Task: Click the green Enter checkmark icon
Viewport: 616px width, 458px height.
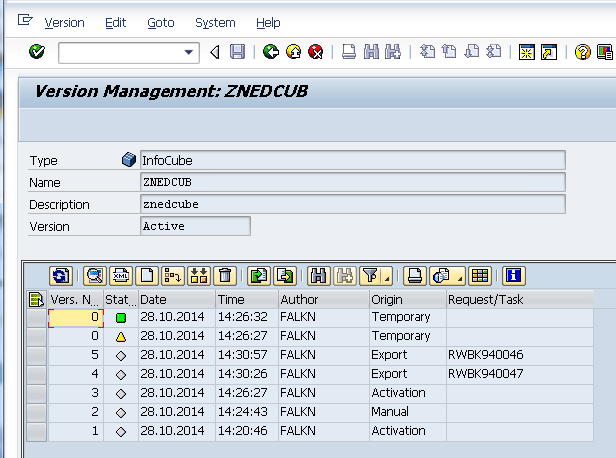Action: [x=37, y=52]
